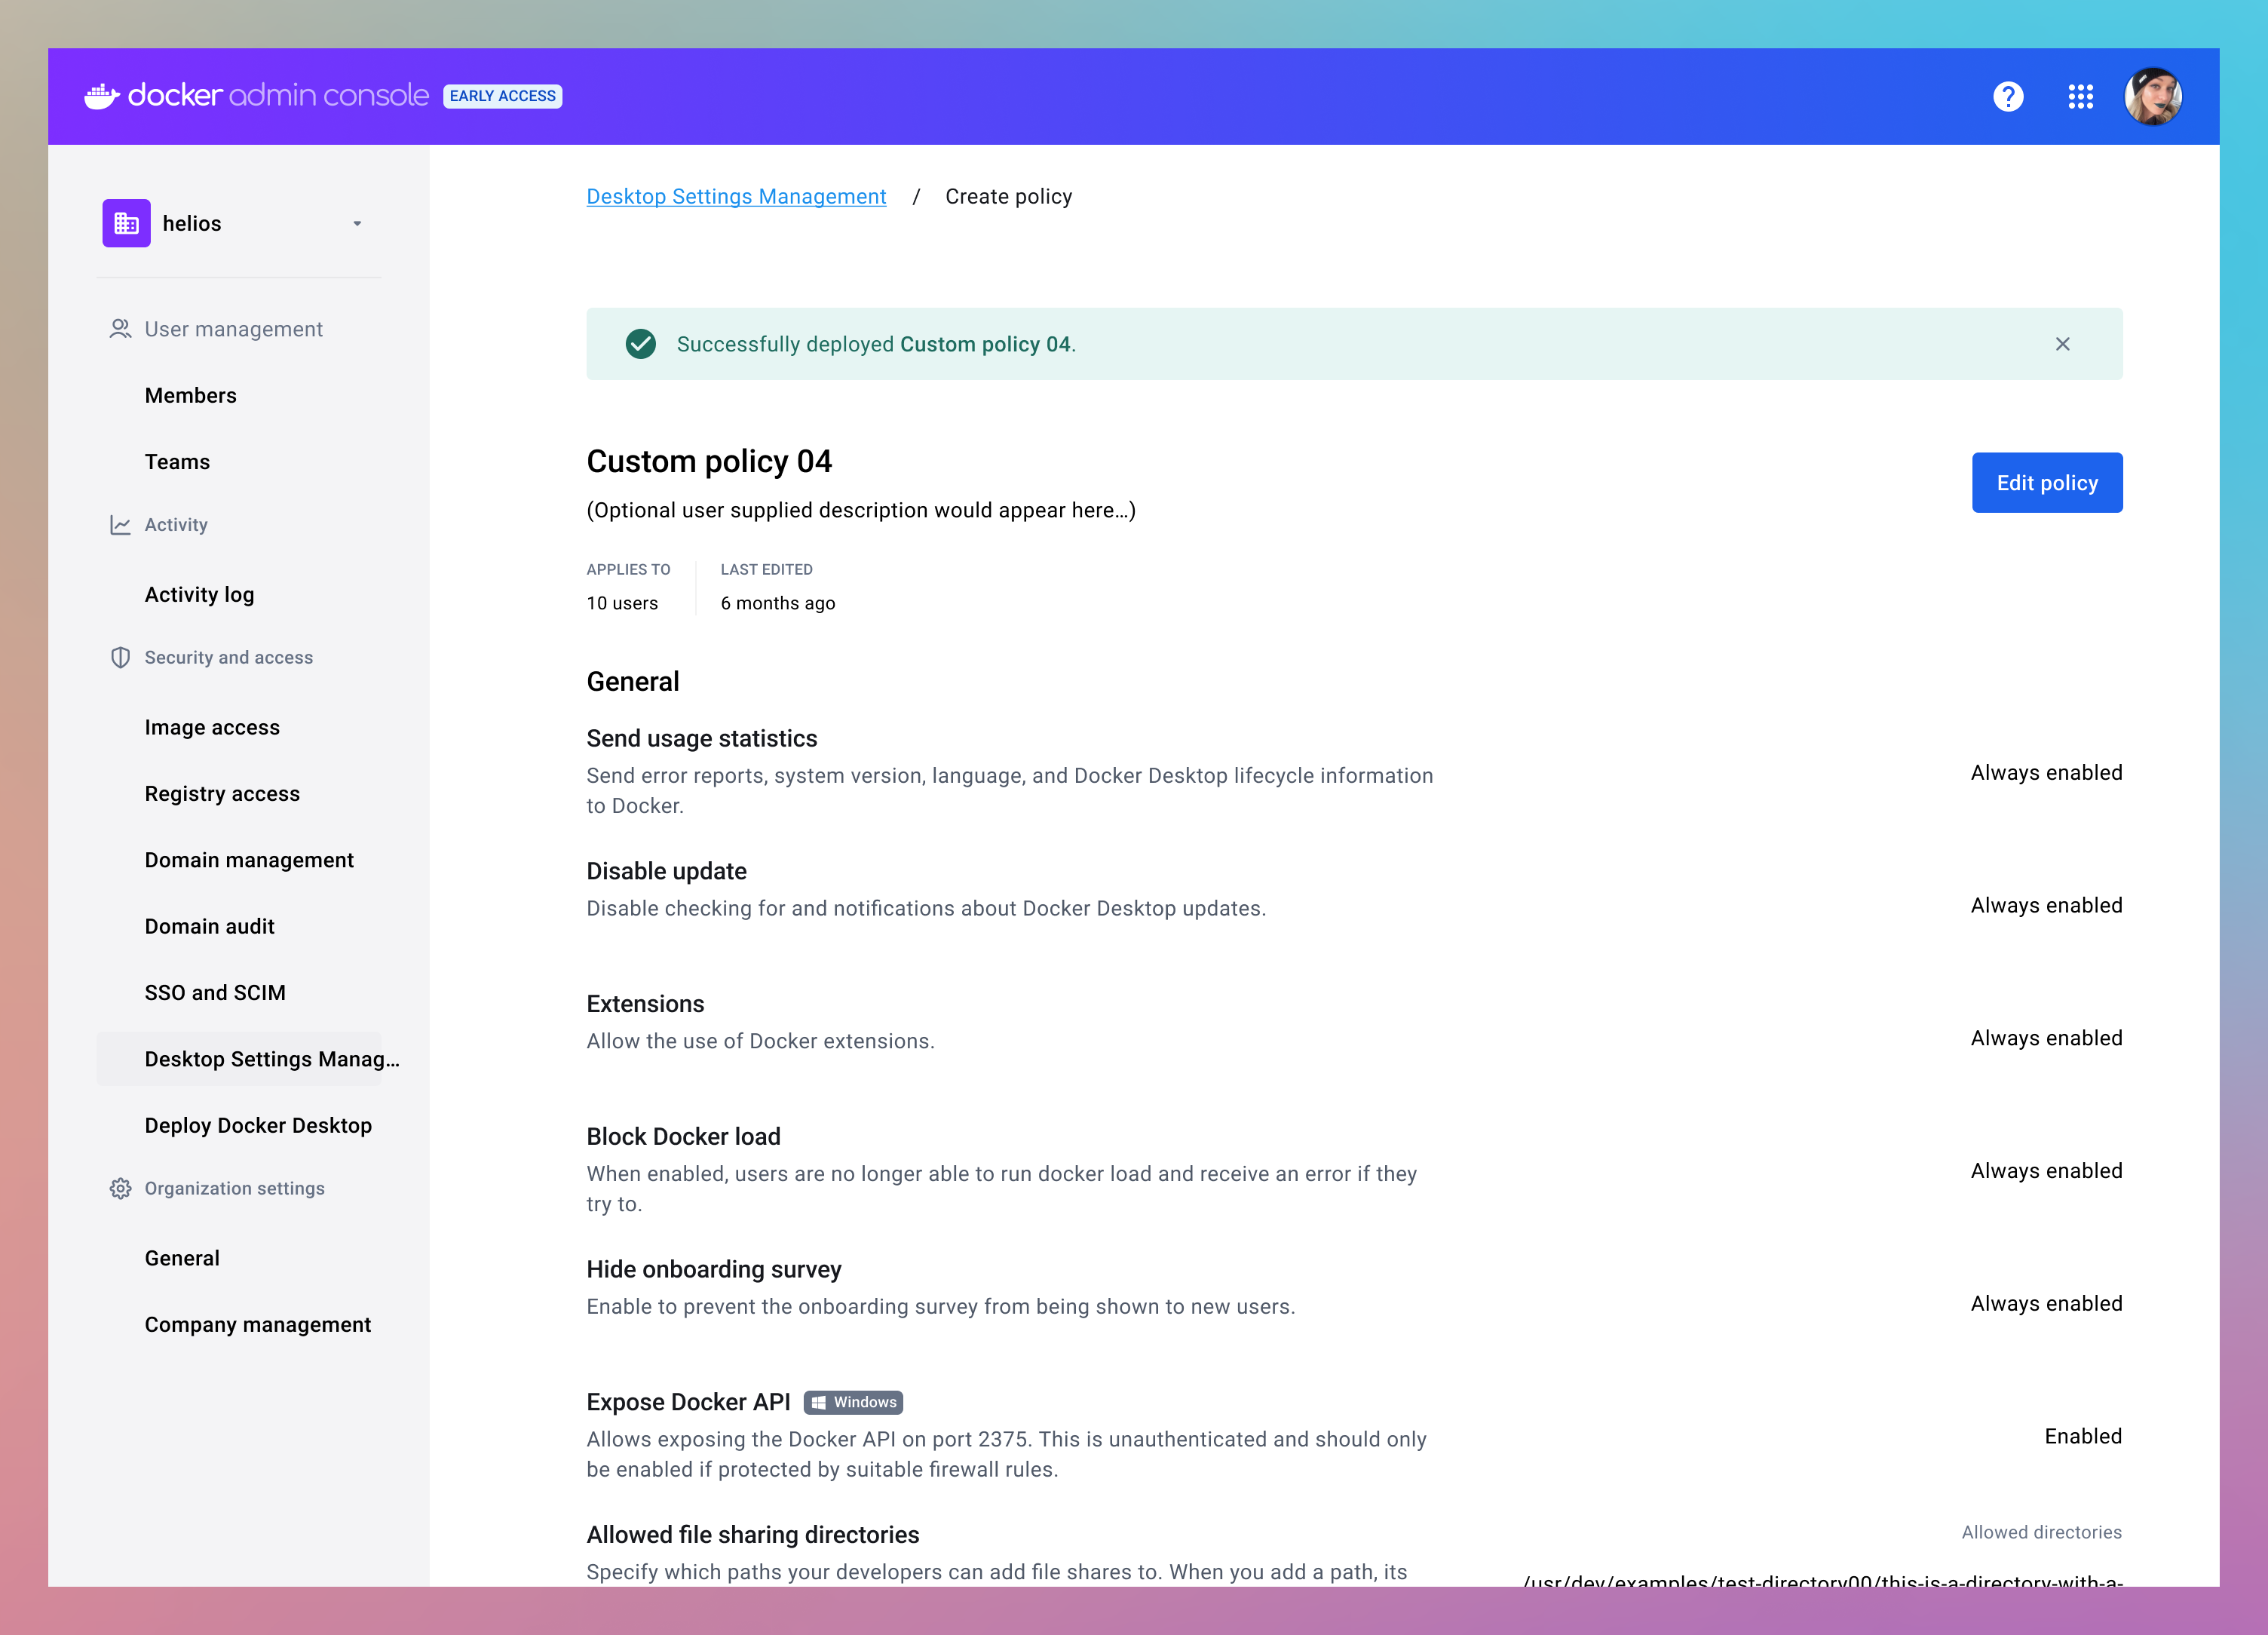Navigate to Deploy Docker Desktop
2268x1635 pixels.
tap(258, 1126)
